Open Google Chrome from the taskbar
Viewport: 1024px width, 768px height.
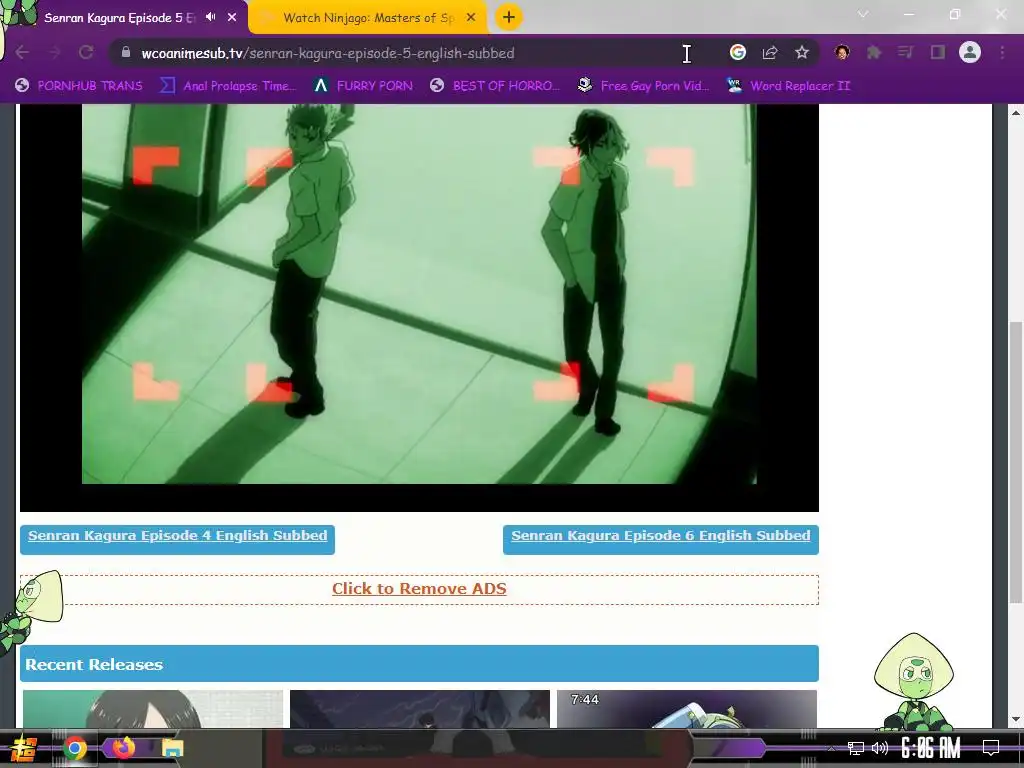(x=74, y=748)
